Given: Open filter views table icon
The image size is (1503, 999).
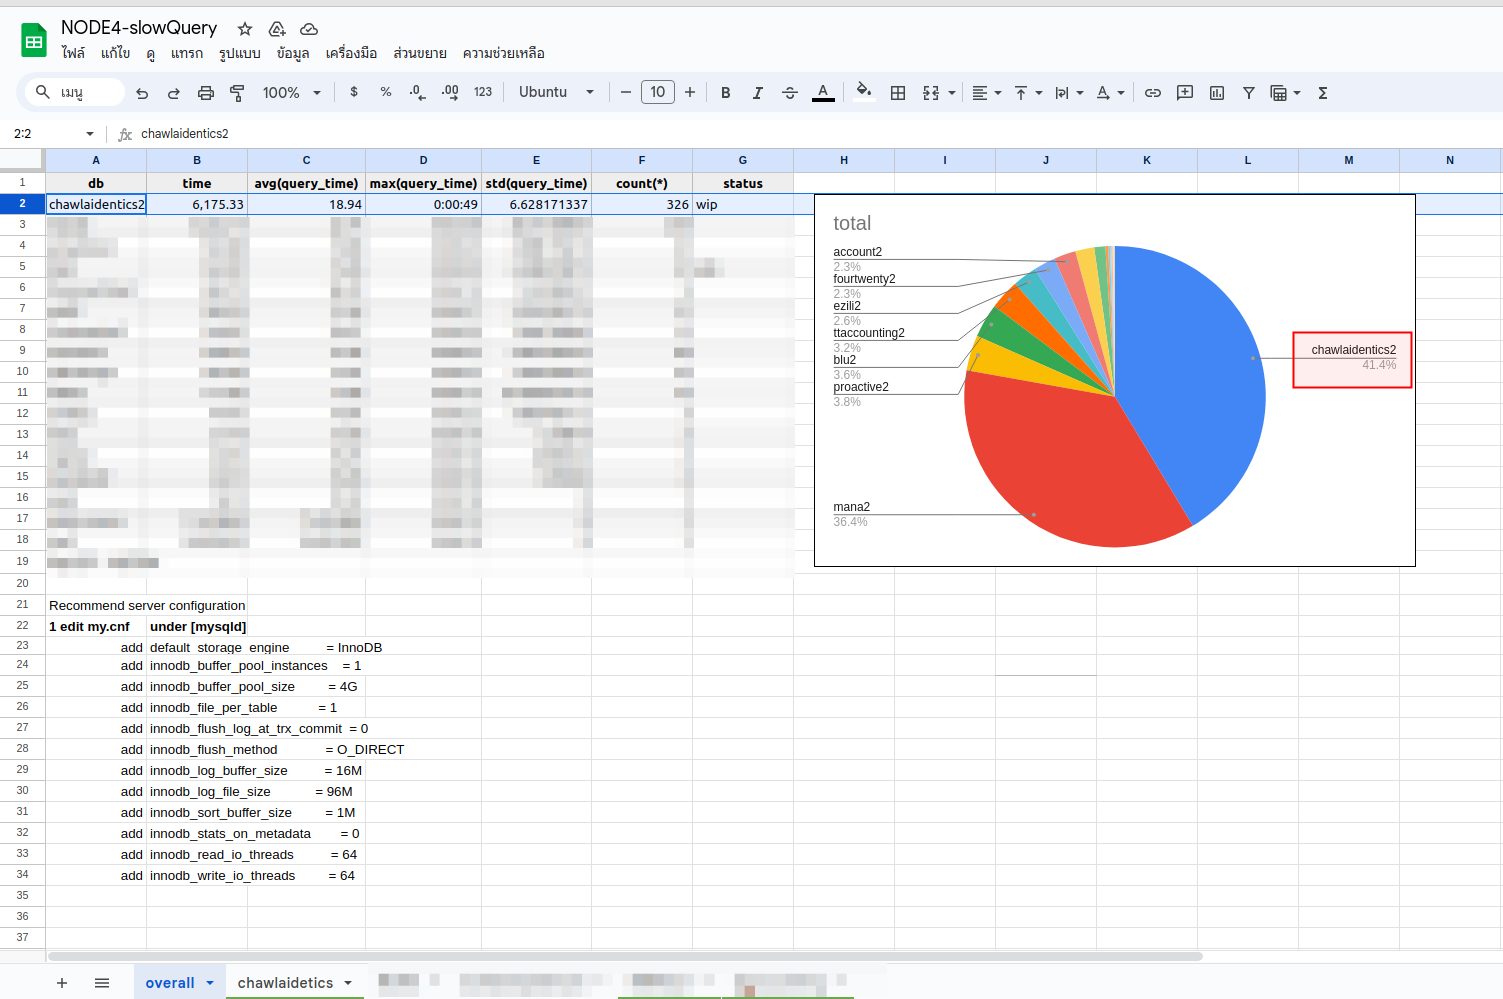Looking at the screenshot, I should point(1279,93).
